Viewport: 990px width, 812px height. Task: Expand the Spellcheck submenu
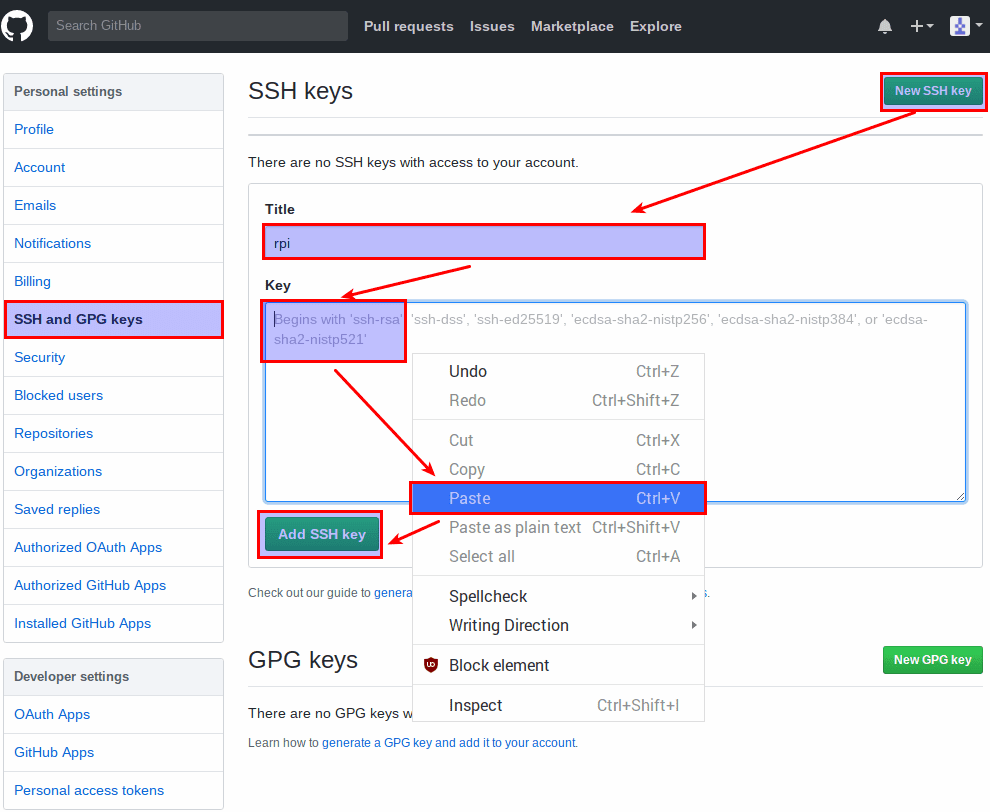[x=558, y=596]
